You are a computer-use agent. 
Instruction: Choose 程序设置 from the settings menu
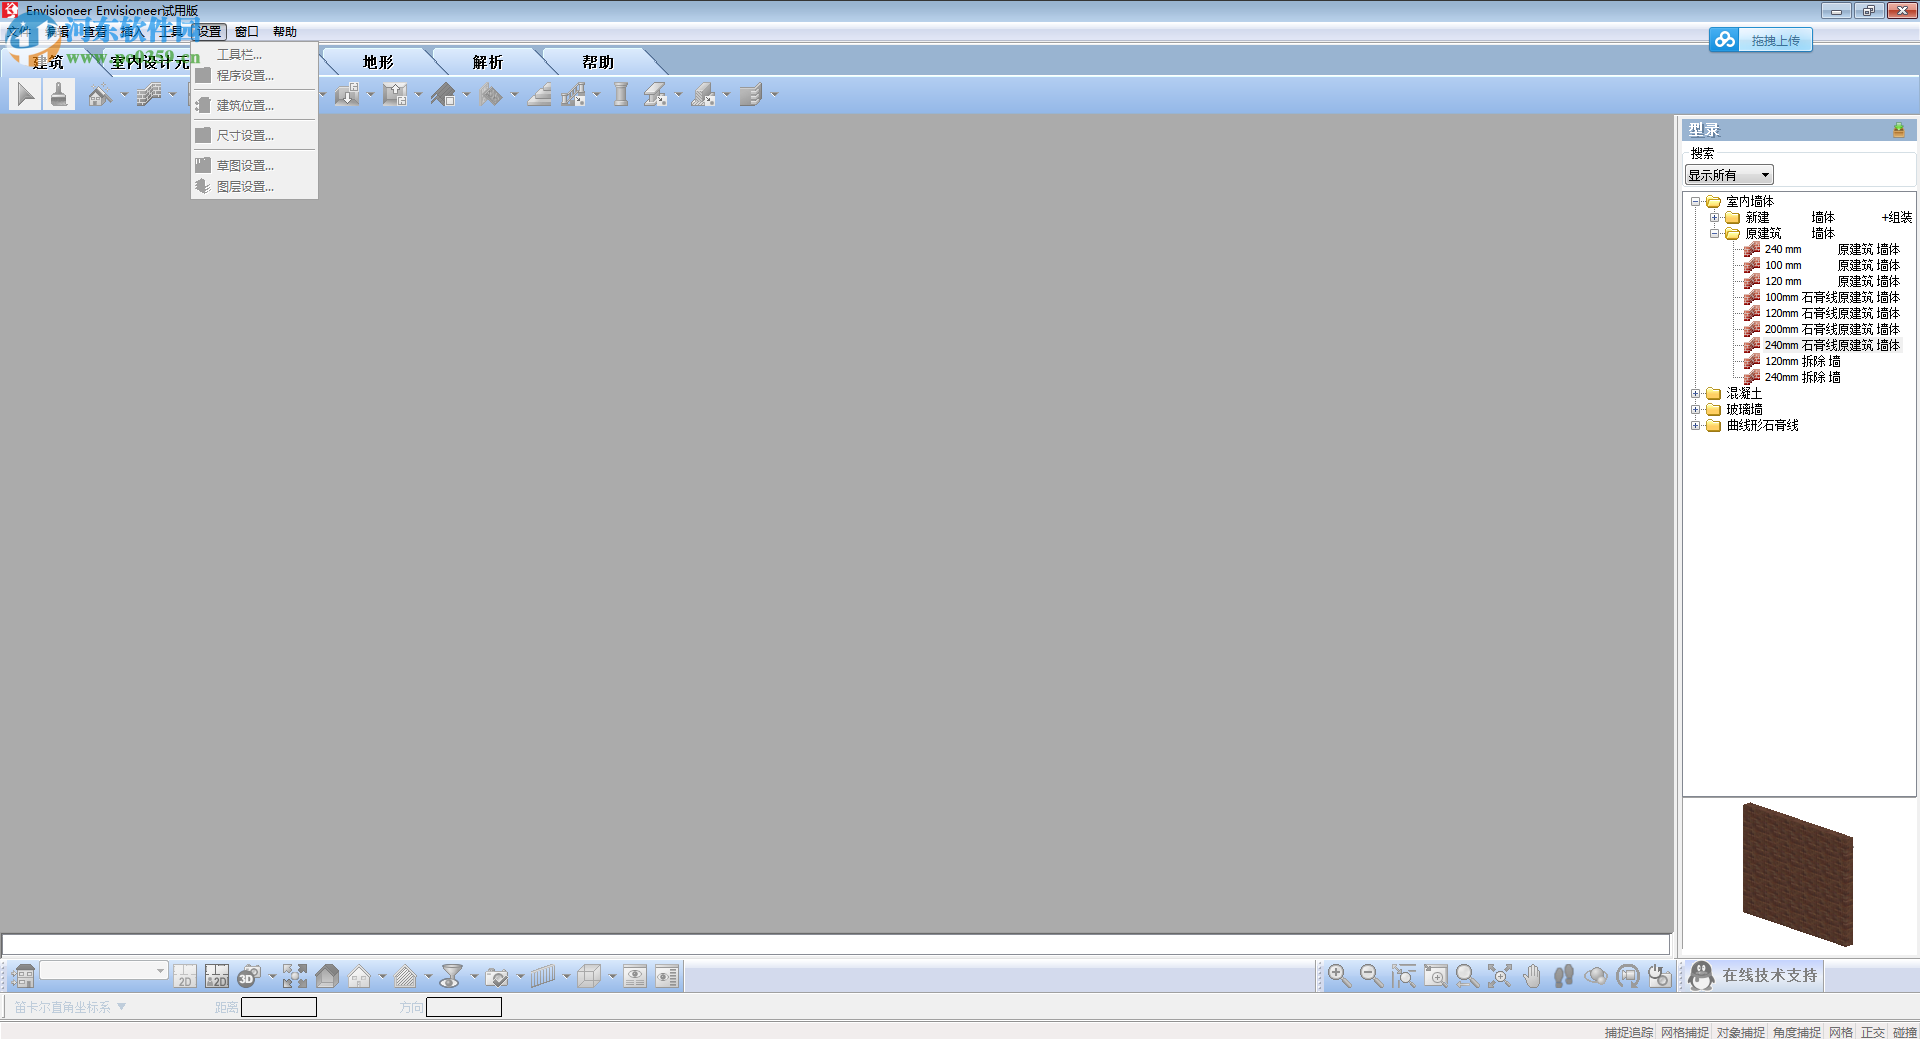point(254,76)
